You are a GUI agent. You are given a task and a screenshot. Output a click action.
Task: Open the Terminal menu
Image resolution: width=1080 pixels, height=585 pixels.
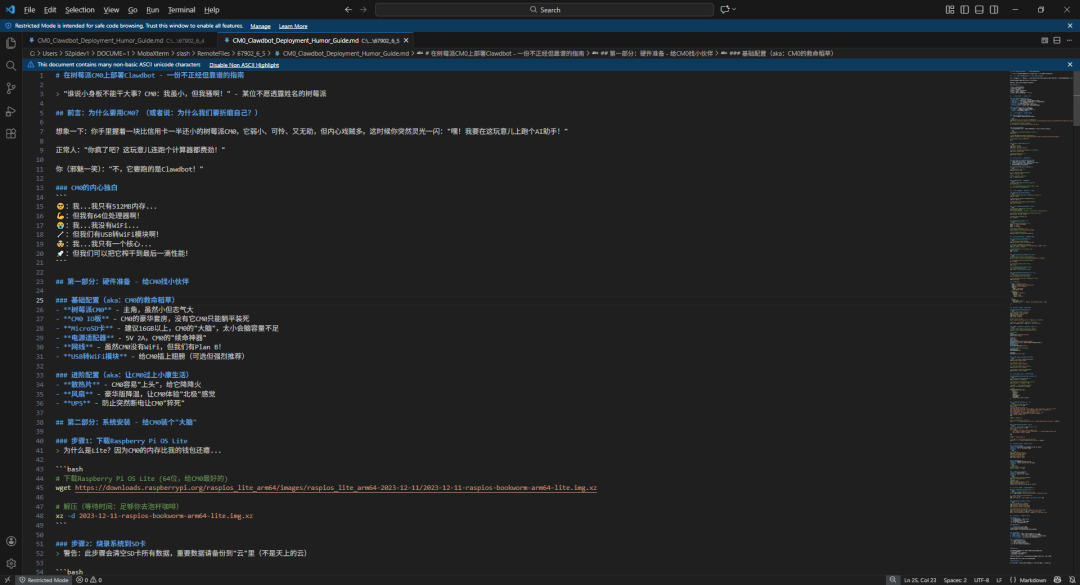(x=181, y=10)
